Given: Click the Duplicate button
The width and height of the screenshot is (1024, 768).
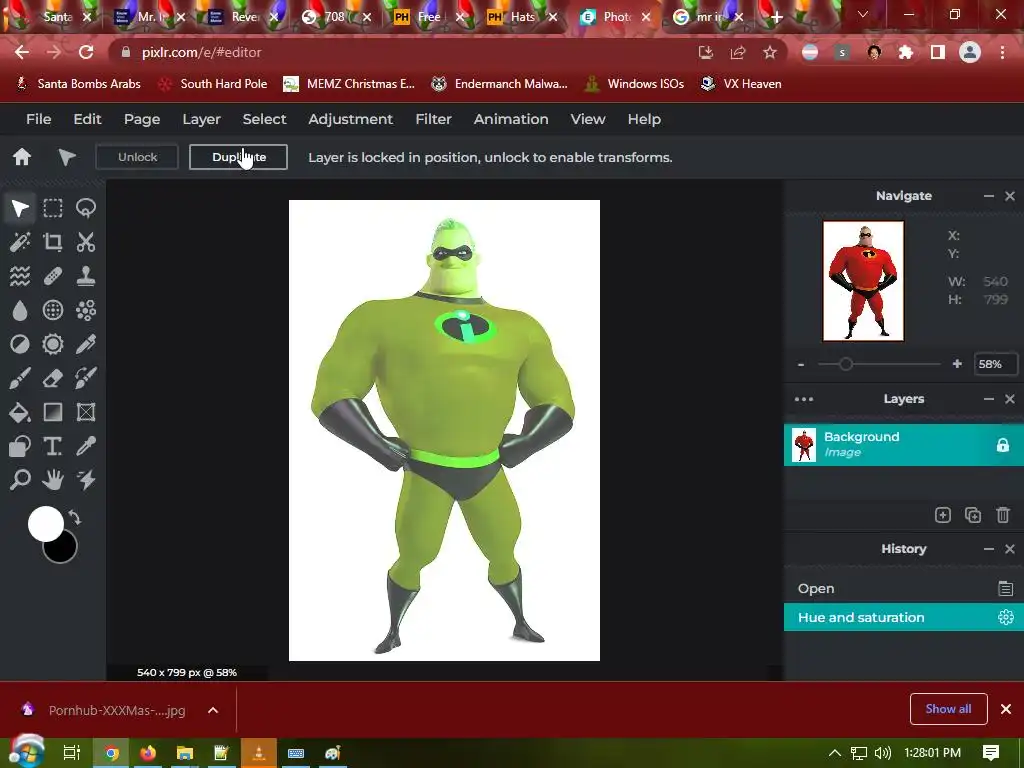Looking at the screenshot, I should click(x=238, y=157).
